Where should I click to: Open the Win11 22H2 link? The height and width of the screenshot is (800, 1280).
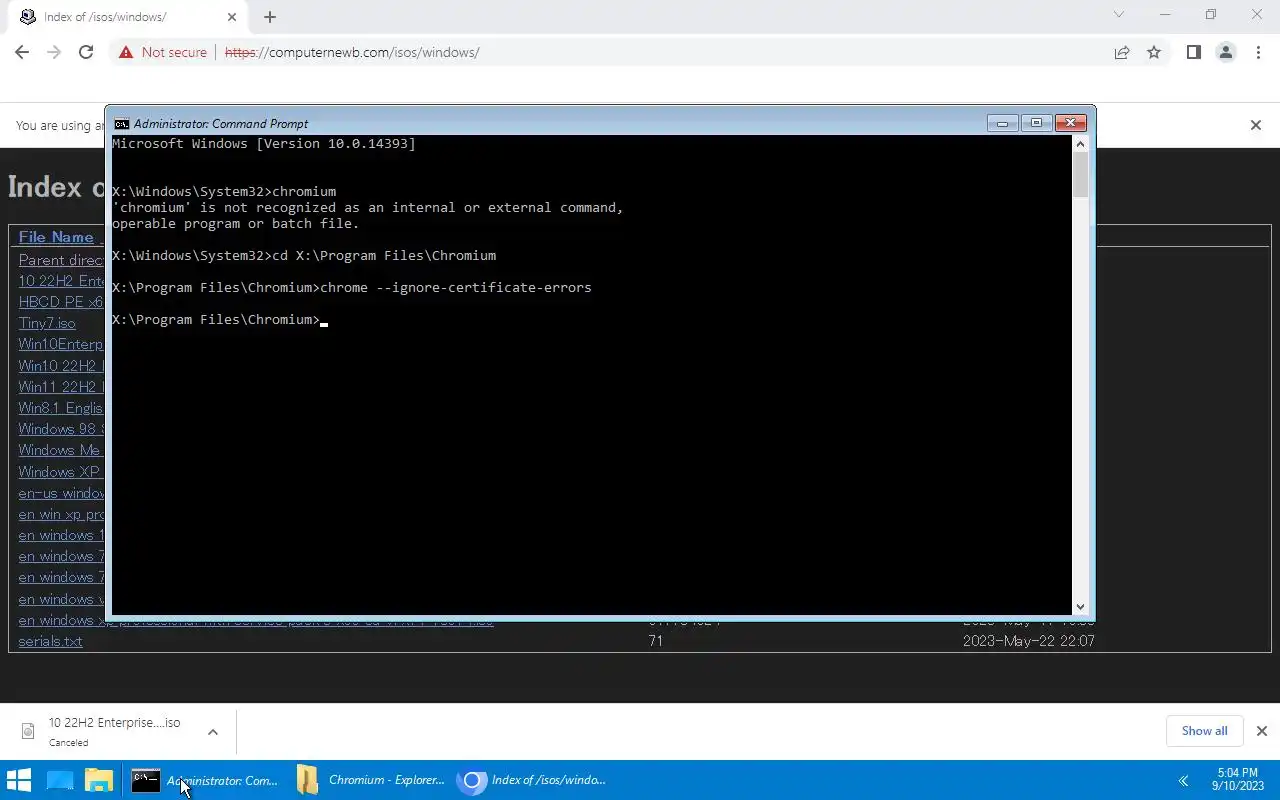tap(61, 387)
